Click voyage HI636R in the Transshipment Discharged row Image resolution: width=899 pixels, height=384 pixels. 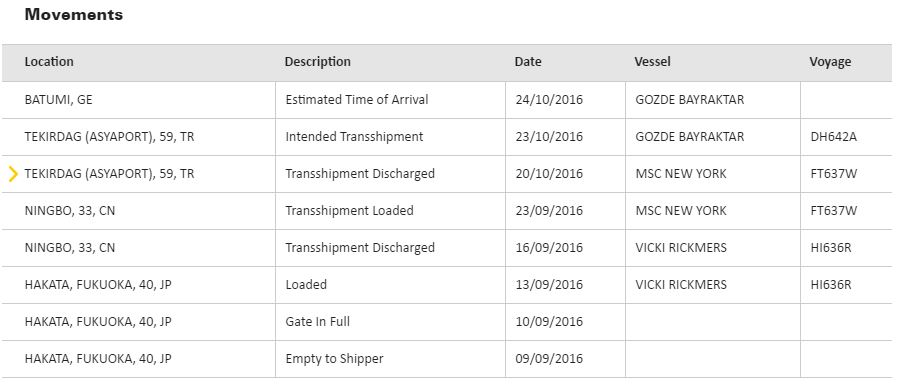(830, 248)
